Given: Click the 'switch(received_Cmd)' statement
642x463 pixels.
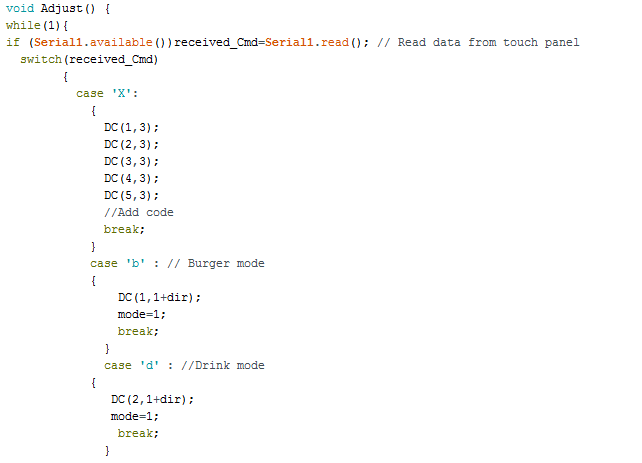Looking at the screenshot, I should 89,60.
